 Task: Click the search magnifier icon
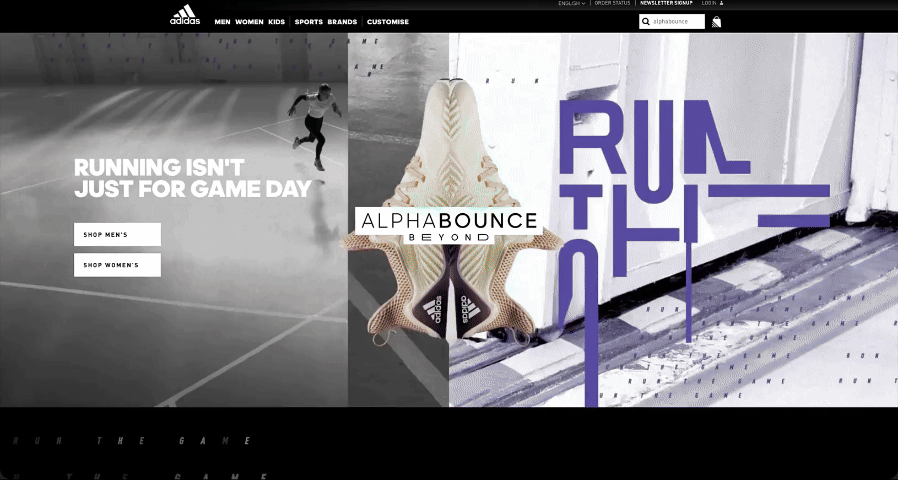(646, 22)
